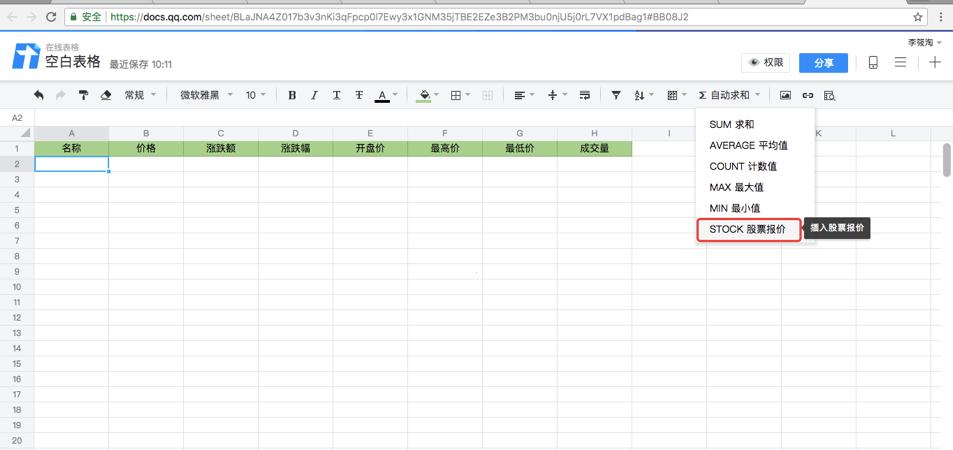
Task: Expand font color dropdown arrow
Action: (395, 95)
